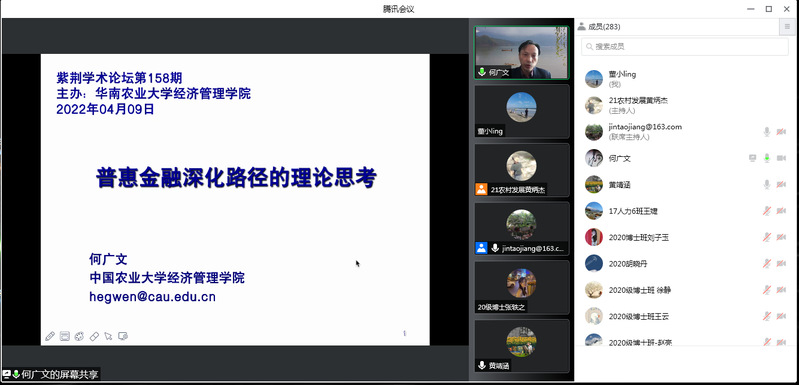The height and width of the screenshot is (385, 799).
Task: Click the screen-share icon next to 何广文 in list
Action: pyautogui.click(x=753, y=158)
